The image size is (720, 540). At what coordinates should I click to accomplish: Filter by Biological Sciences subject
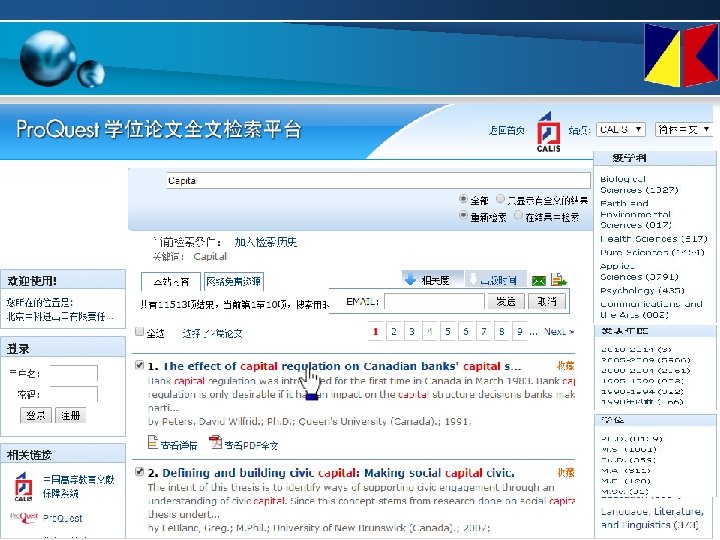tap(639, 184)
